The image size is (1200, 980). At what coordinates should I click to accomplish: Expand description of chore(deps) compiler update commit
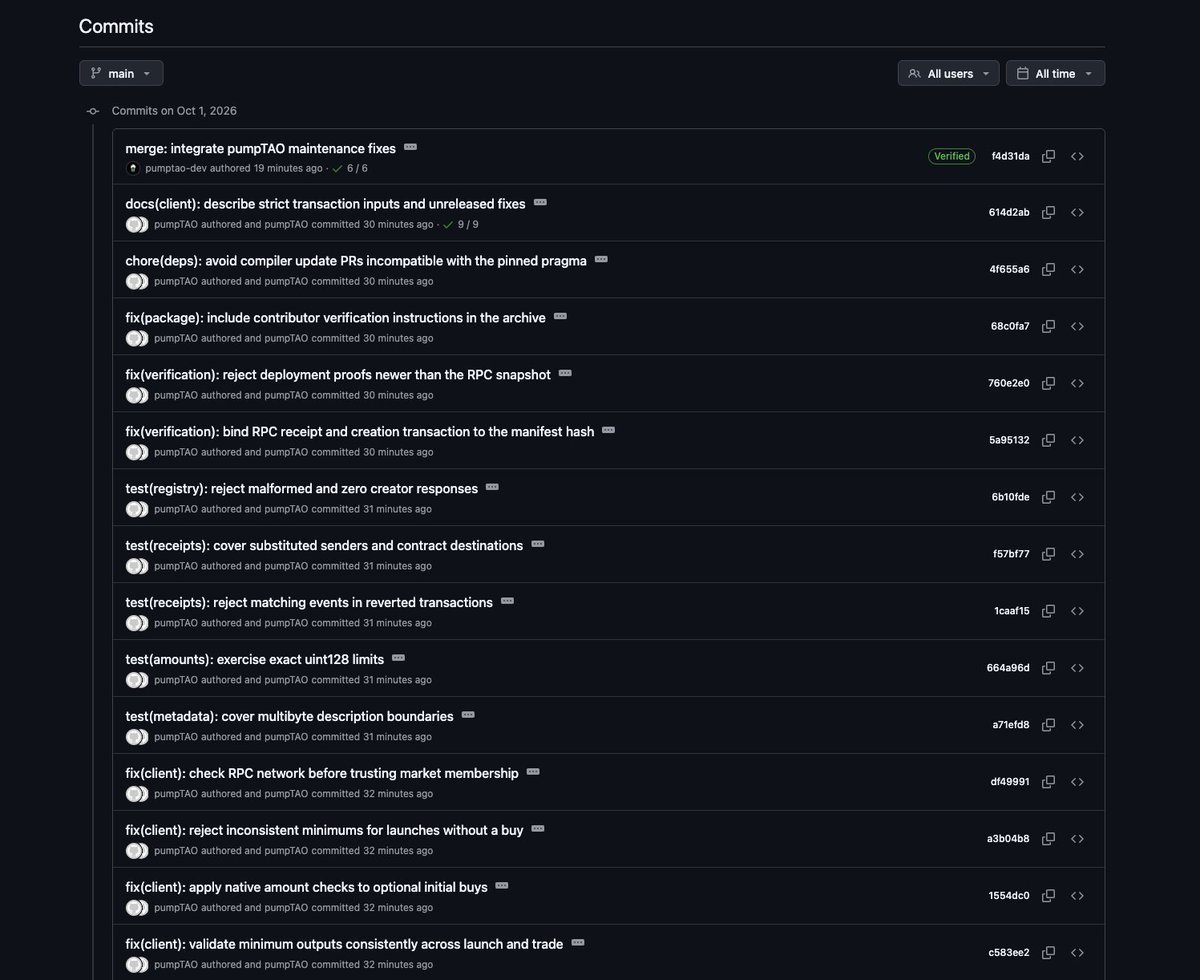pos(601,259)
